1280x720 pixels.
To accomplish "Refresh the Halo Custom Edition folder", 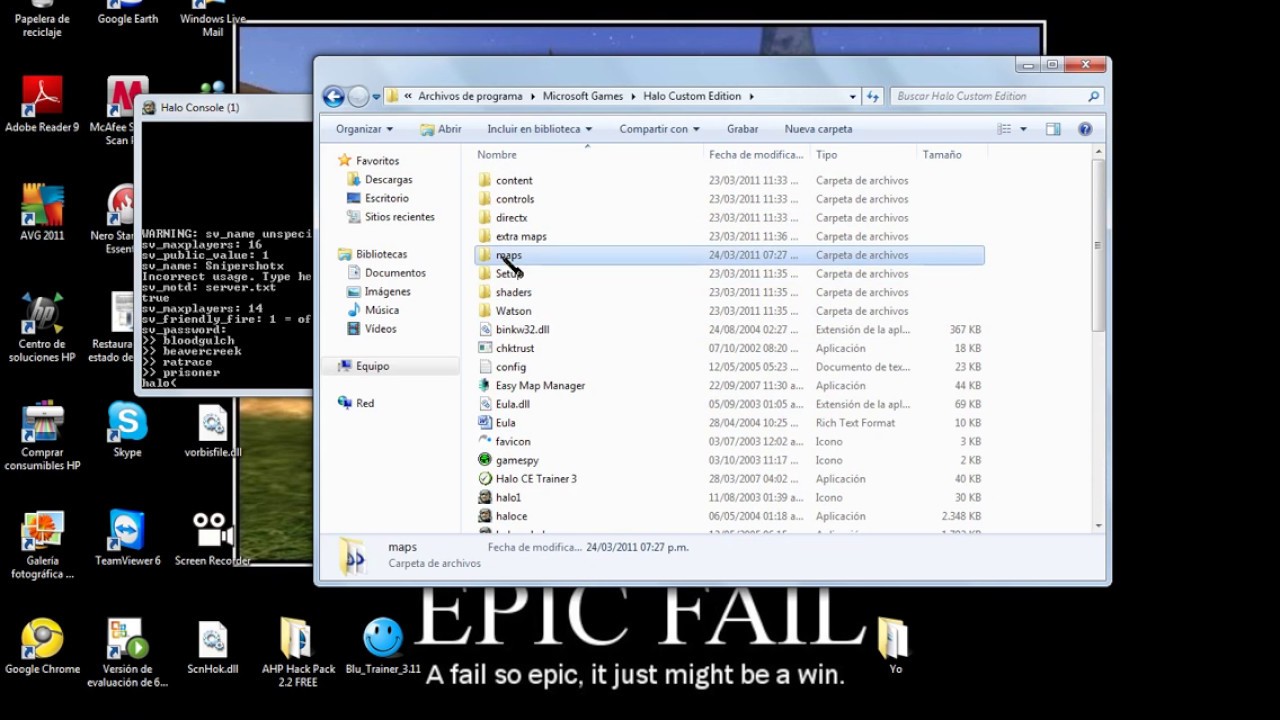I will pos(873,96).
